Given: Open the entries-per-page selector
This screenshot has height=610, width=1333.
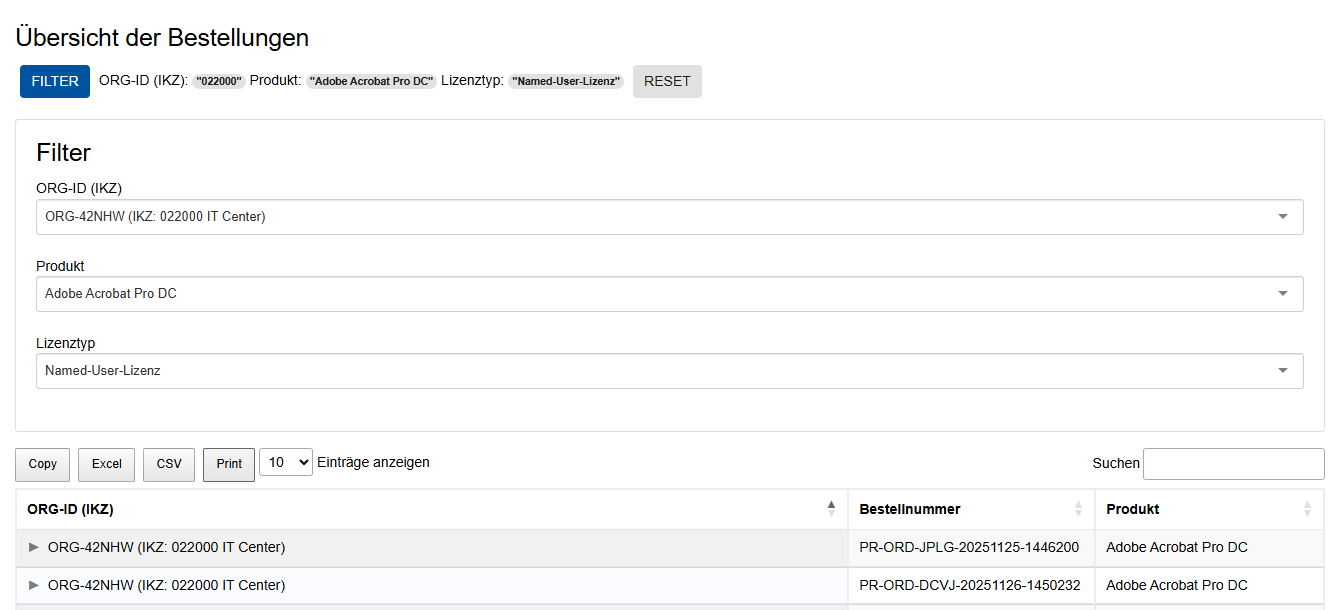Looking at the screenshot, I should pyautogui.click(x=286, y=463).
